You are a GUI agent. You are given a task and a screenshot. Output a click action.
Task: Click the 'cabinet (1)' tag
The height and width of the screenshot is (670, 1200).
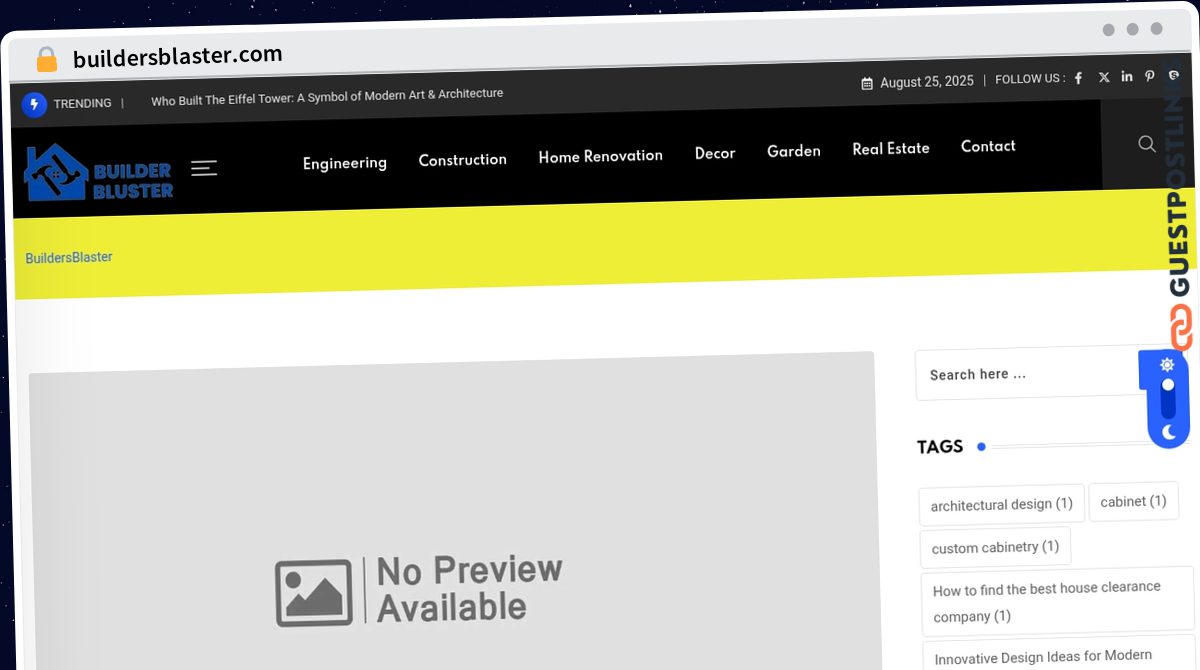point(1133,501)
